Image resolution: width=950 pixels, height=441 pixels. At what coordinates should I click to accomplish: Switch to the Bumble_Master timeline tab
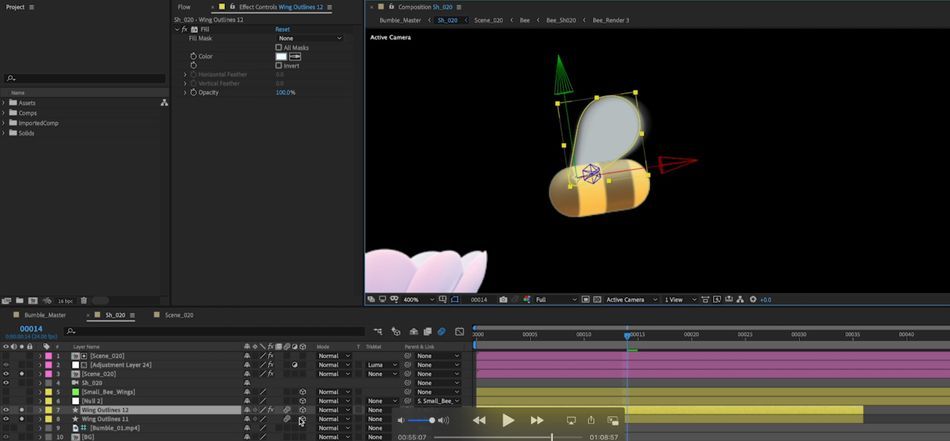click(x=45, y=315)
